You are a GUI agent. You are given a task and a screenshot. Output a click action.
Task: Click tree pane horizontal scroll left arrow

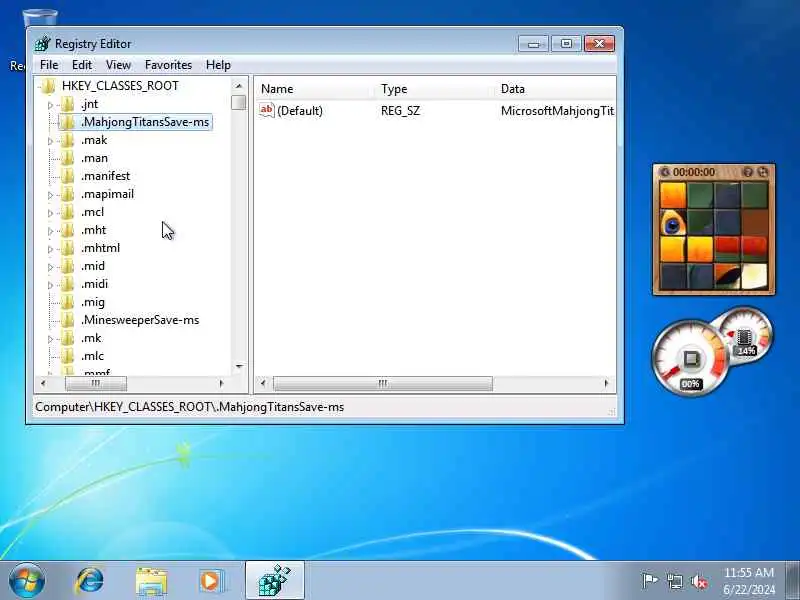43,383
